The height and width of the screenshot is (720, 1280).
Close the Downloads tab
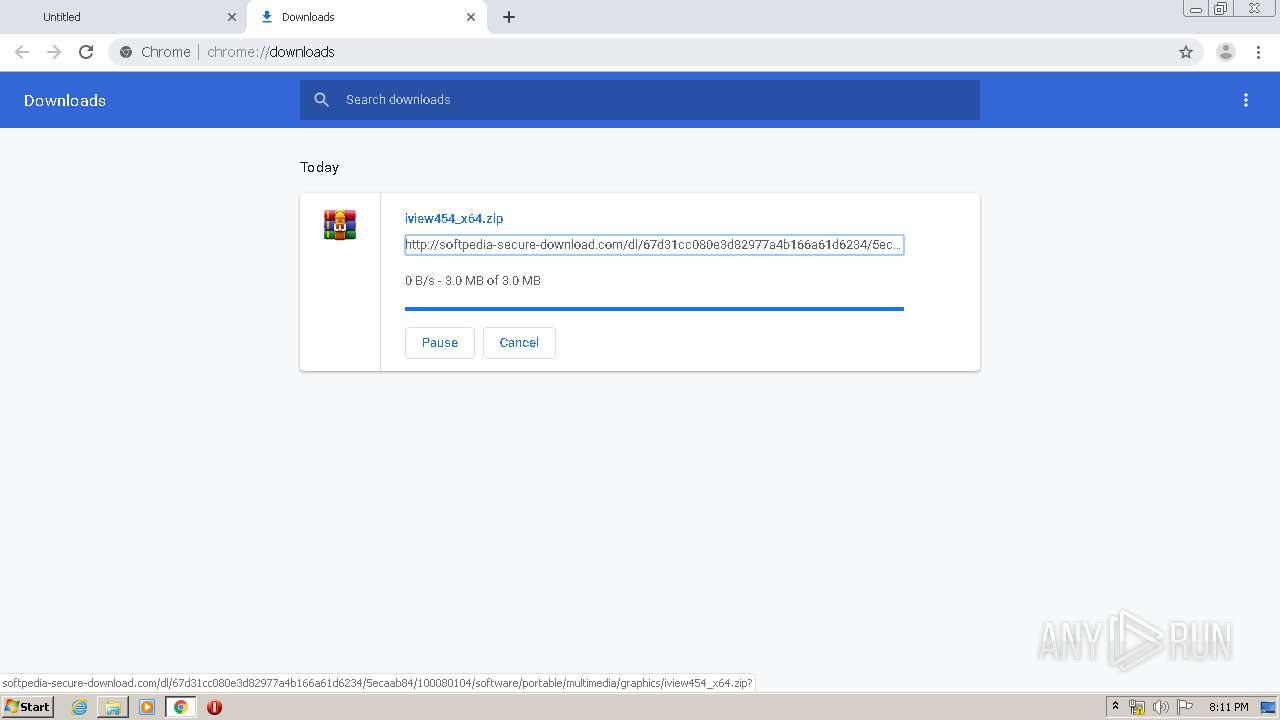[471, 17]
